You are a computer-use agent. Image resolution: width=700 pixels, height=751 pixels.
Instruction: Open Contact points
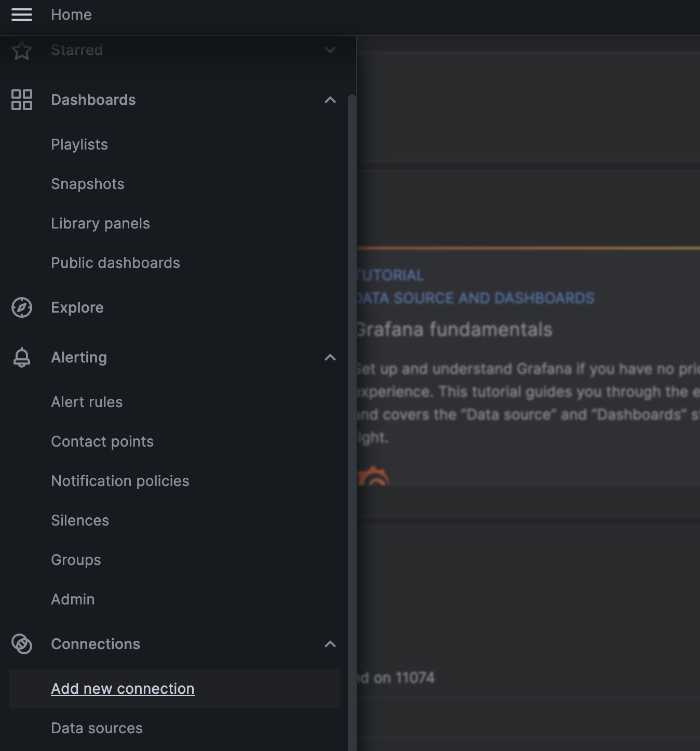[x=102, y=441]
